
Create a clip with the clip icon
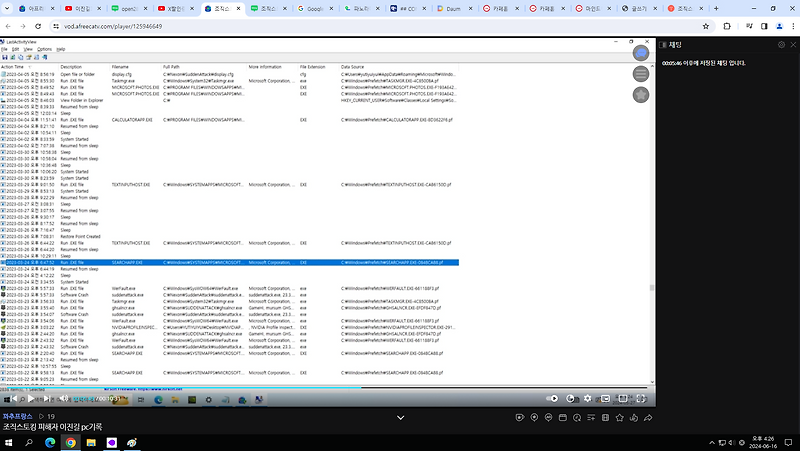click(519, 417)
